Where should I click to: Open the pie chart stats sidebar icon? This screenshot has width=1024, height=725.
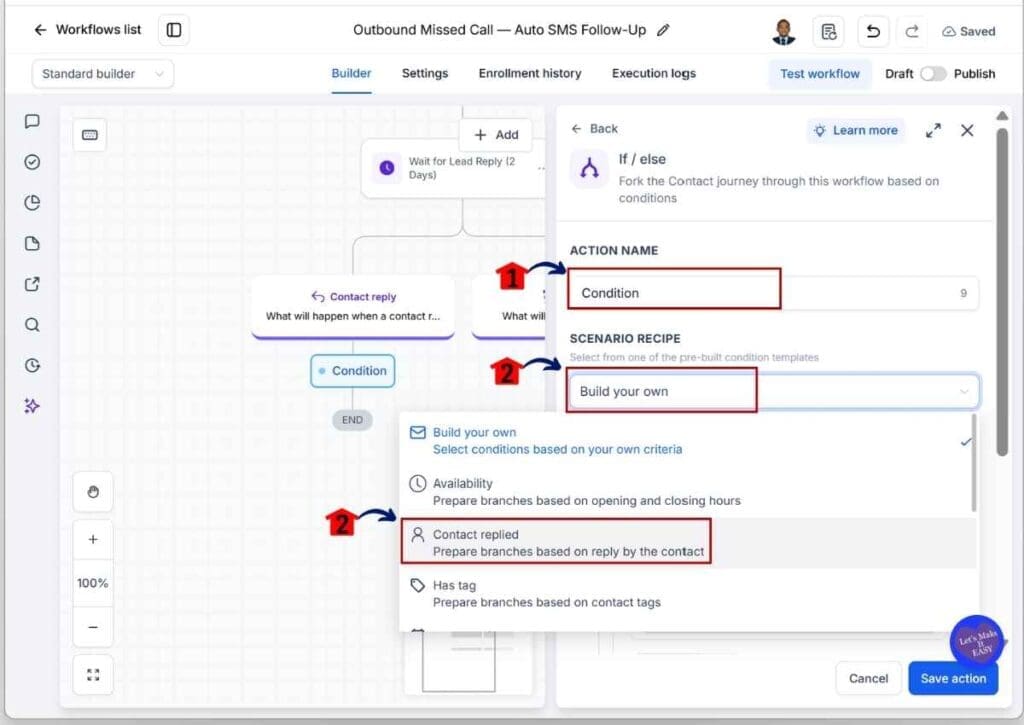32,202
